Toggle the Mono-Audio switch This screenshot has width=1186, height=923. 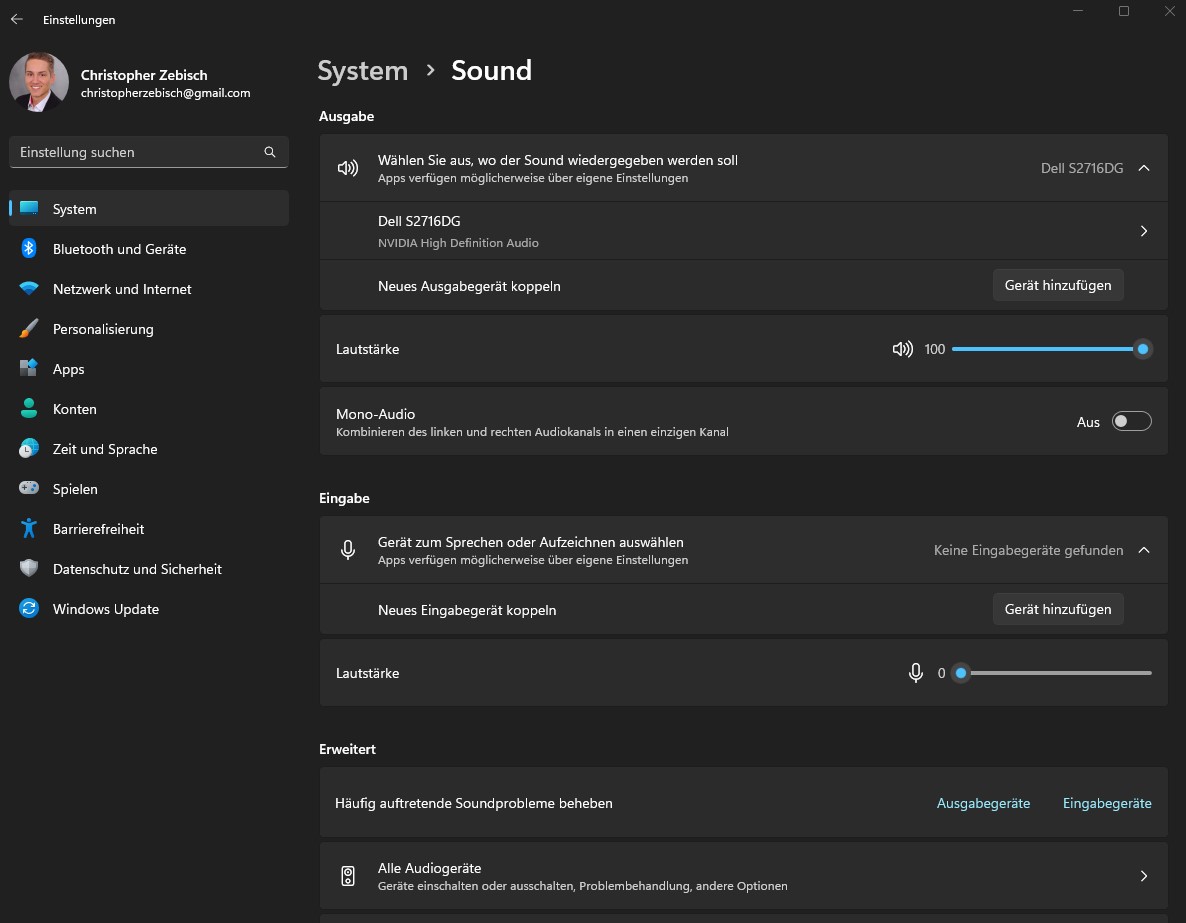(1132, 422)
